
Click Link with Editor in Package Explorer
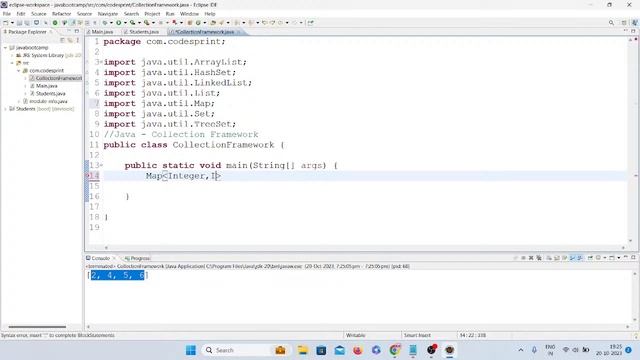[x=70, y=40]
